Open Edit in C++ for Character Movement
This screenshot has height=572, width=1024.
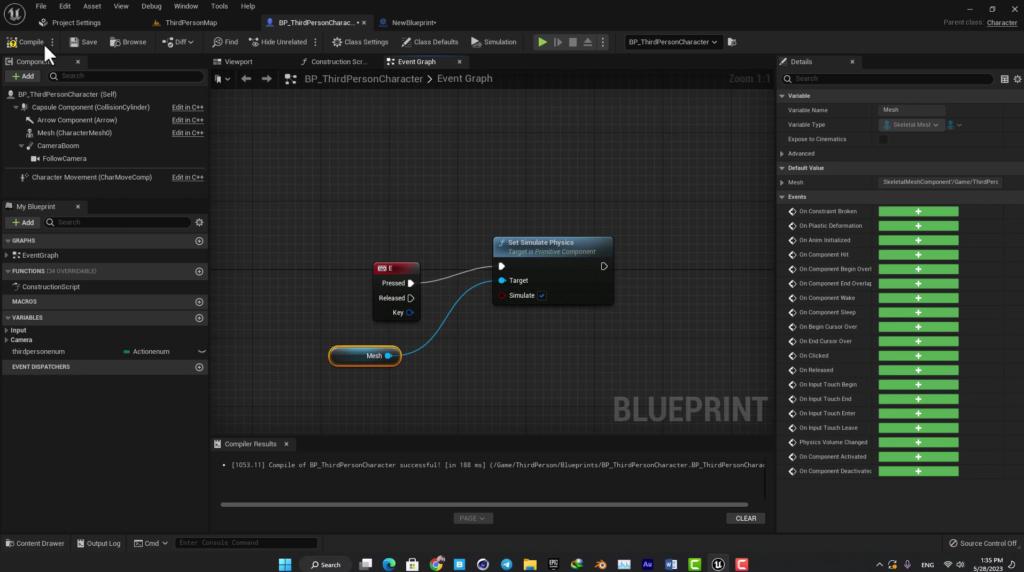(x=187, y=177)
